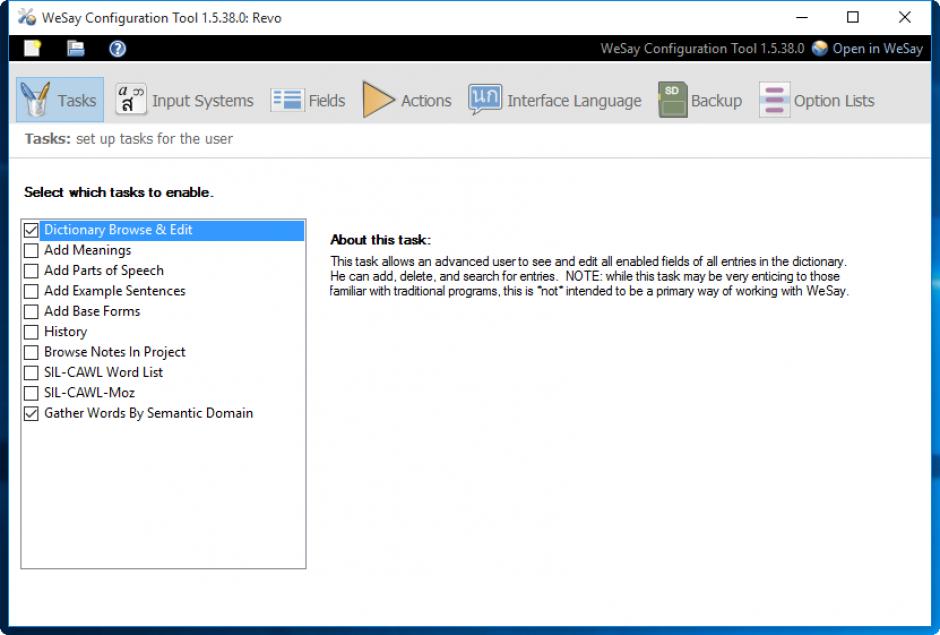Click the Fields list icon
Image resolution: width=940 pixels, height=635 pixels.
click(287, 100)
